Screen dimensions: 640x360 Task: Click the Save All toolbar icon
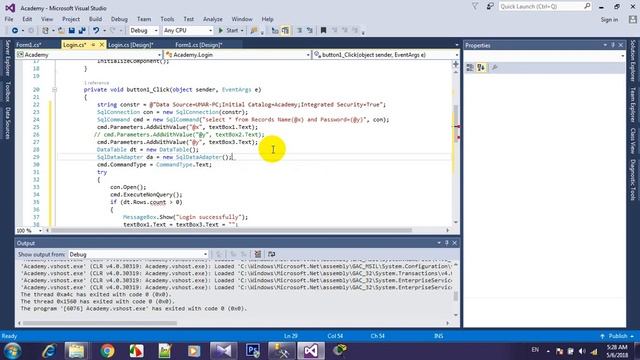(82, 31)
